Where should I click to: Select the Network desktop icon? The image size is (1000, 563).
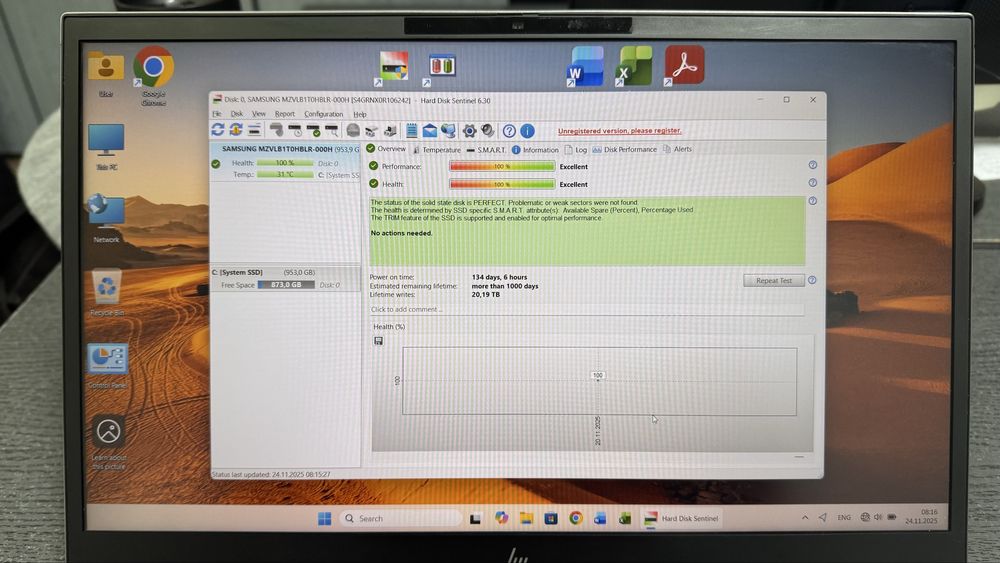[x=106, y=219]
